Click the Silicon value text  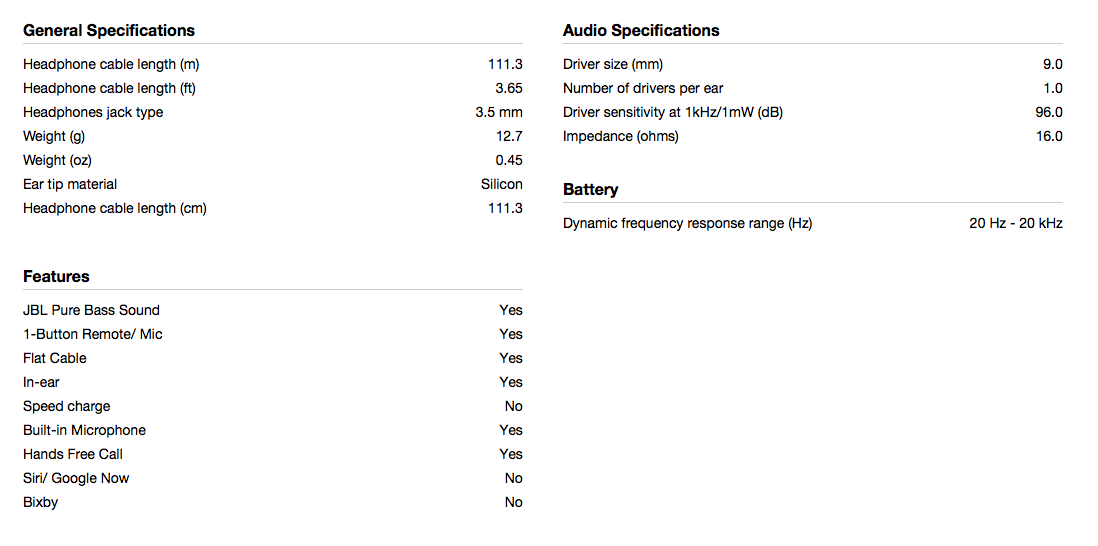pyautogui.click(x=501, y=184)
